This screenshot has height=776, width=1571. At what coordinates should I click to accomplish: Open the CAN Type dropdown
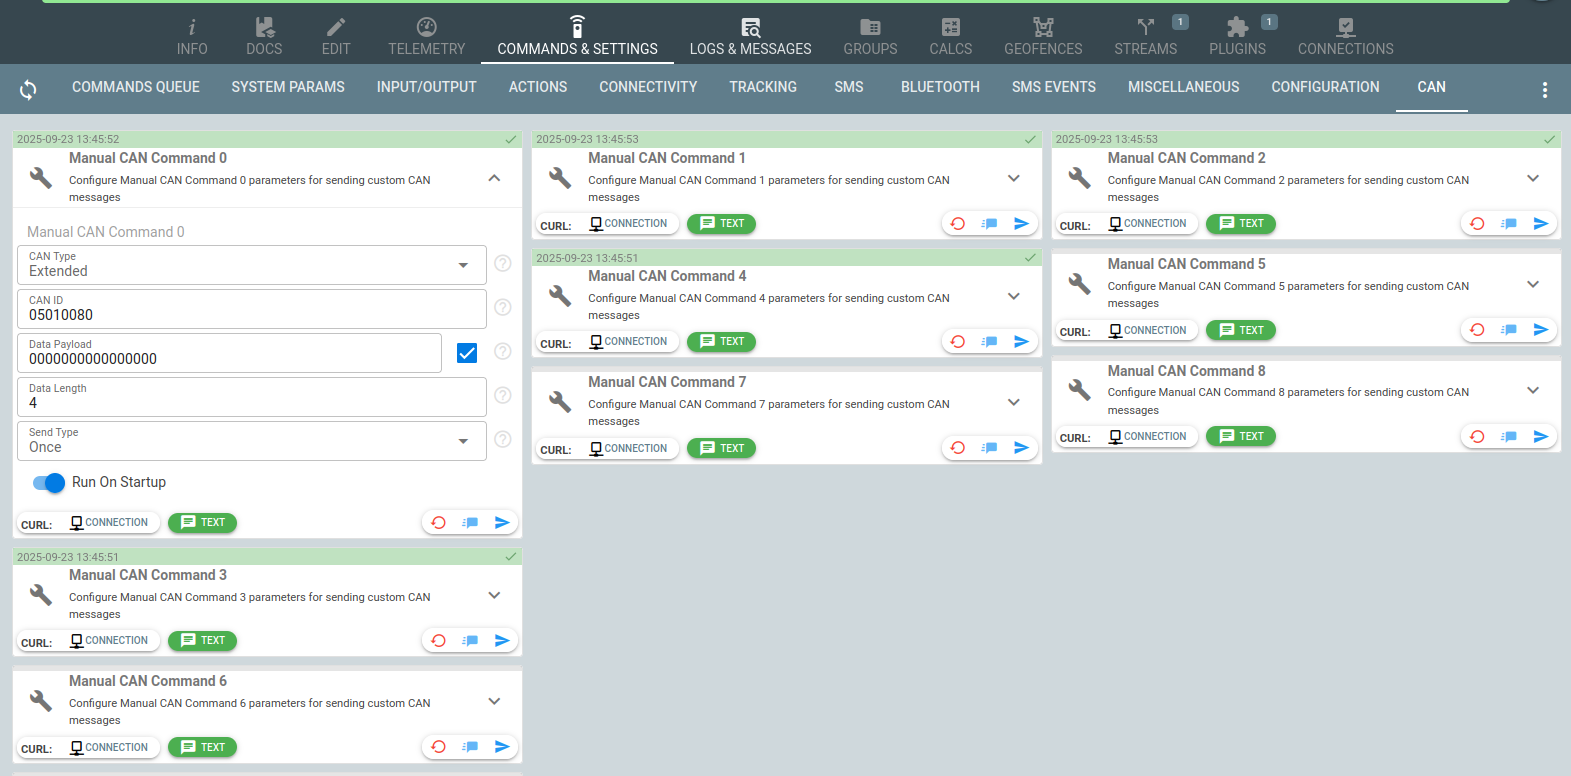252,265
